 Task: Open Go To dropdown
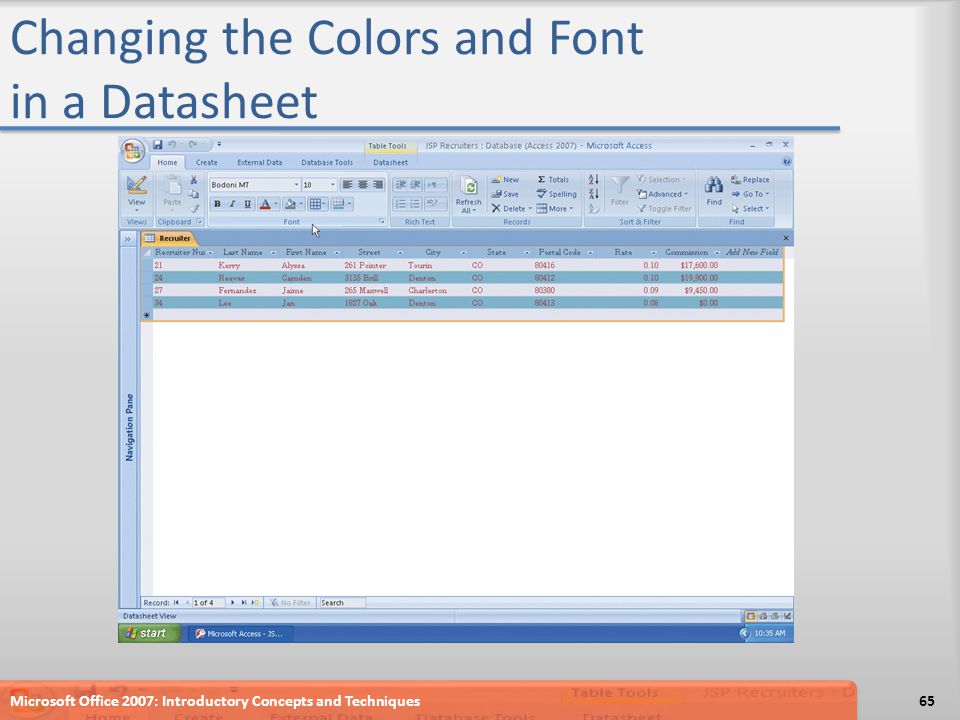pos(750,194)
